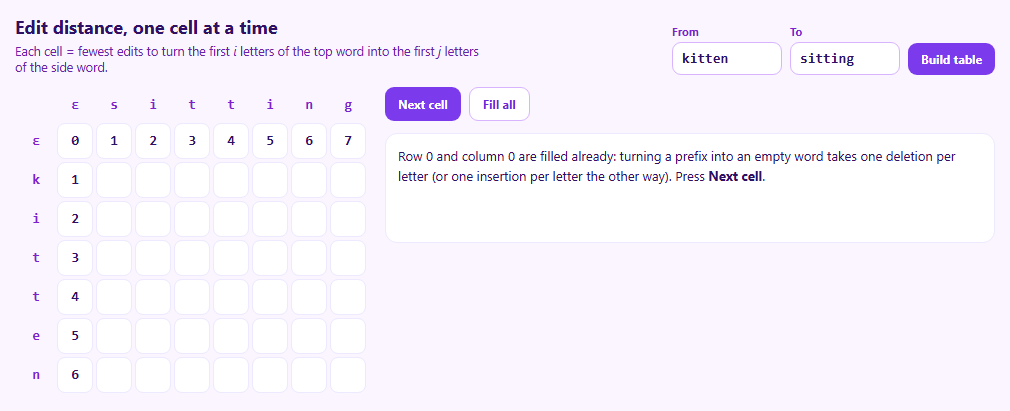Click the Build table button
Screen dimensions: 1010x411
click(x=951, y=59)
